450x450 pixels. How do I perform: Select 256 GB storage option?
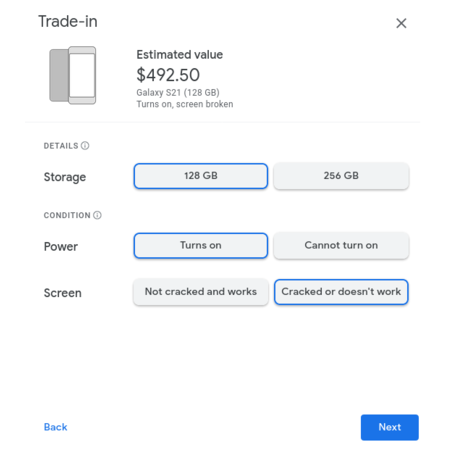(x=341, y=176)
